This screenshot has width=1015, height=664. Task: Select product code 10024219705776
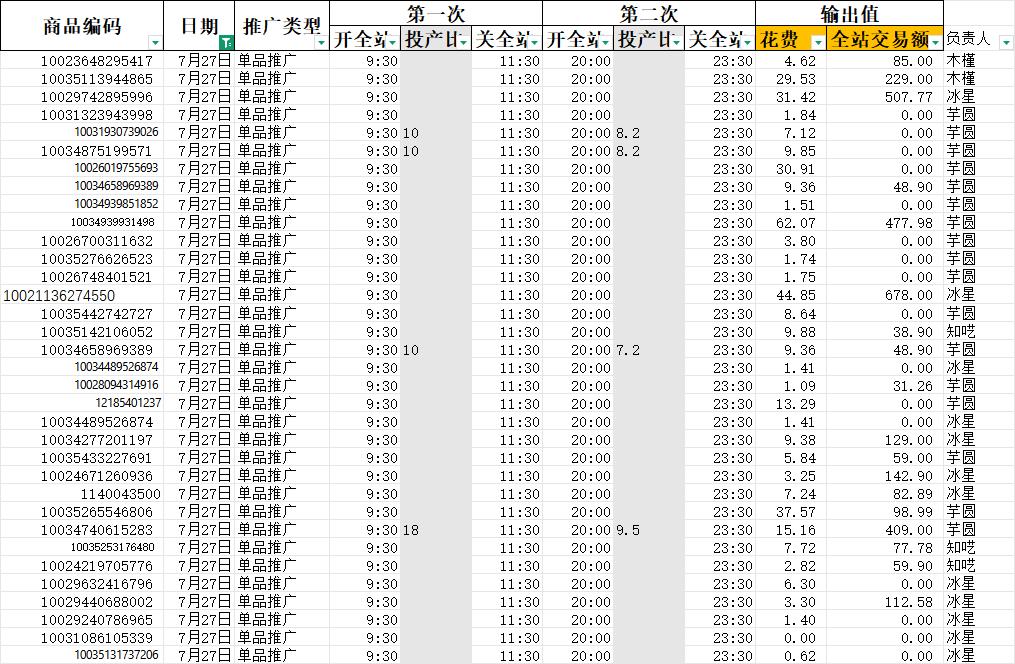(96, 567)
